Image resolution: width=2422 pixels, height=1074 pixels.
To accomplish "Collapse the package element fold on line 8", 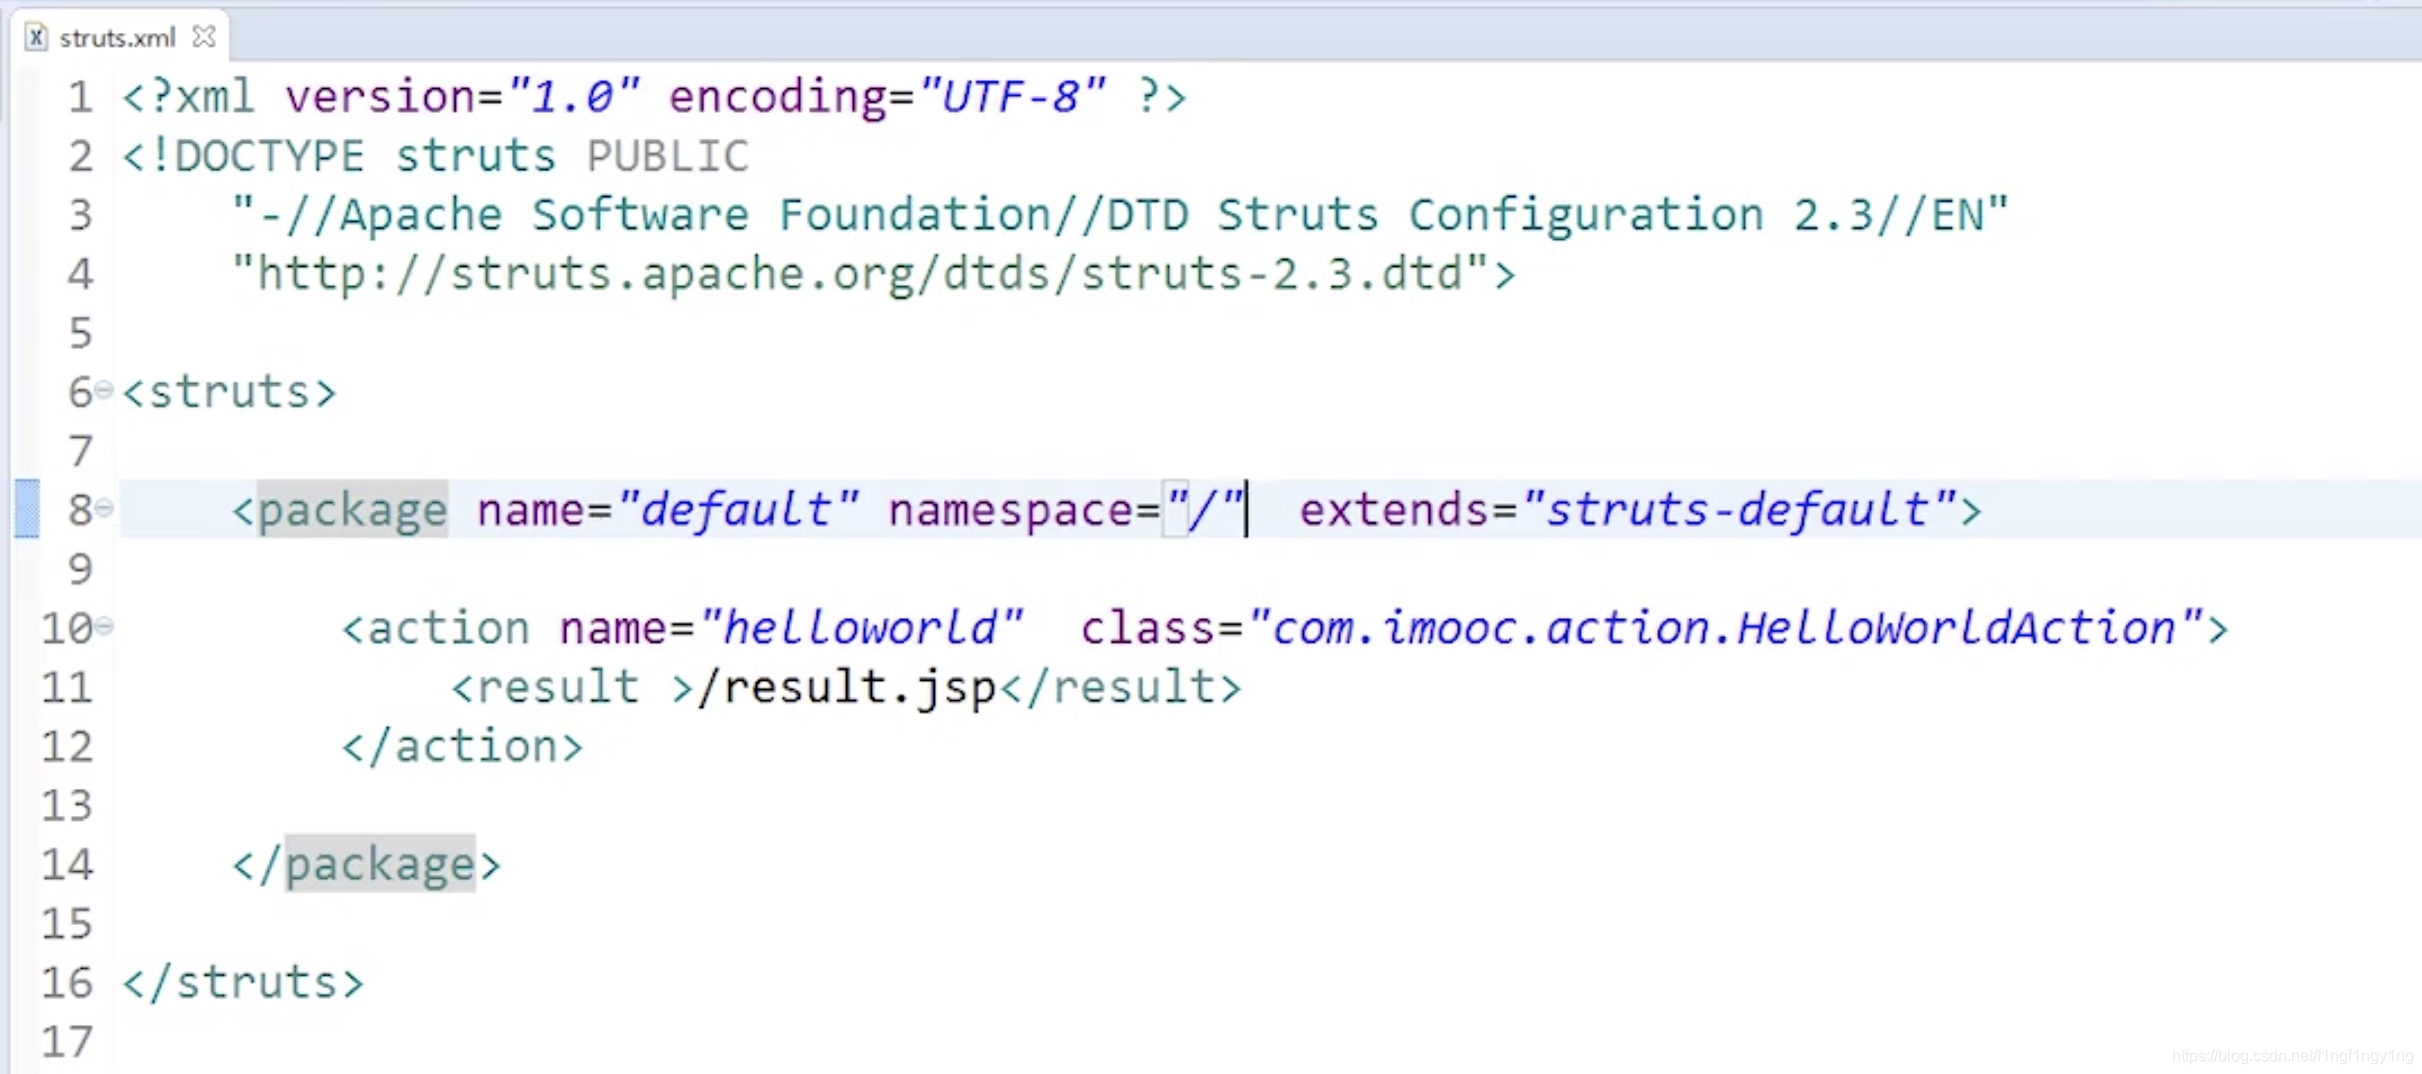I will coord(104,508).
